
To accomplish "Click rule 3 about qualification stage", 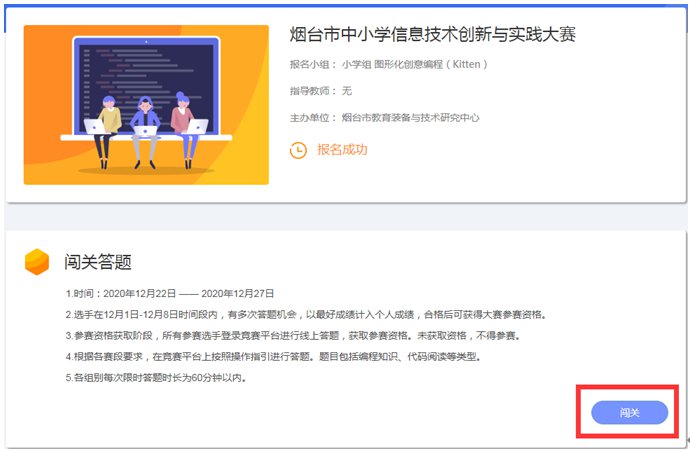I will (293, 336).
